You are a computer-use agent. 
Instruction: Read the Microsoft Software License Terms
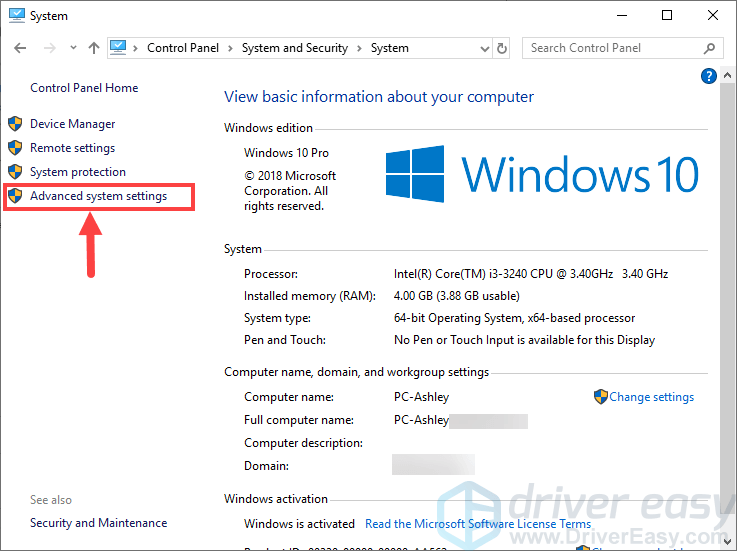478,524
